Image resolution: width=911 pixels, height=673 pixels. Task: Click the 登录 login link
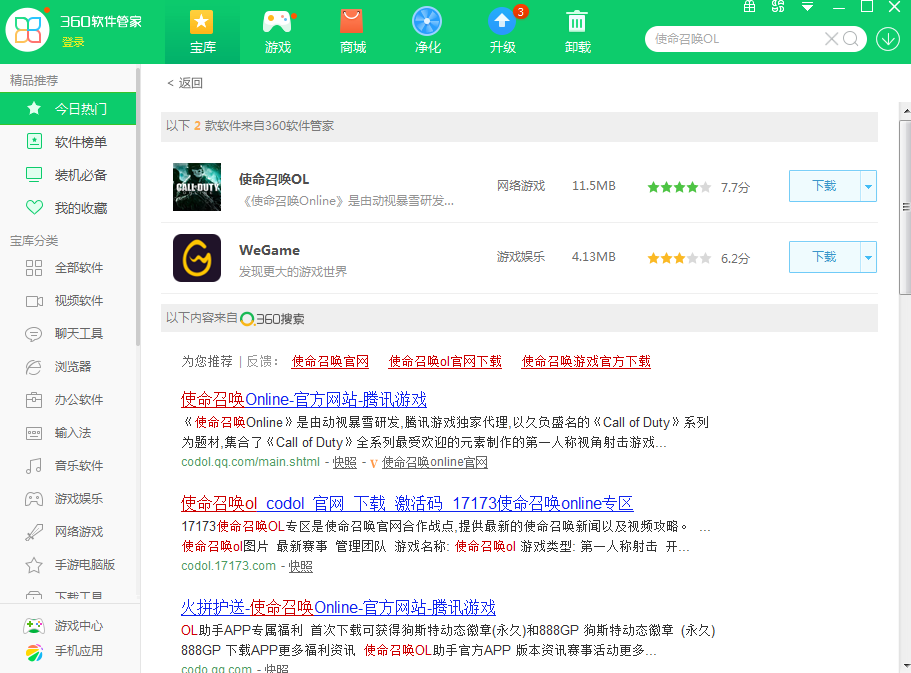[73, 42]
